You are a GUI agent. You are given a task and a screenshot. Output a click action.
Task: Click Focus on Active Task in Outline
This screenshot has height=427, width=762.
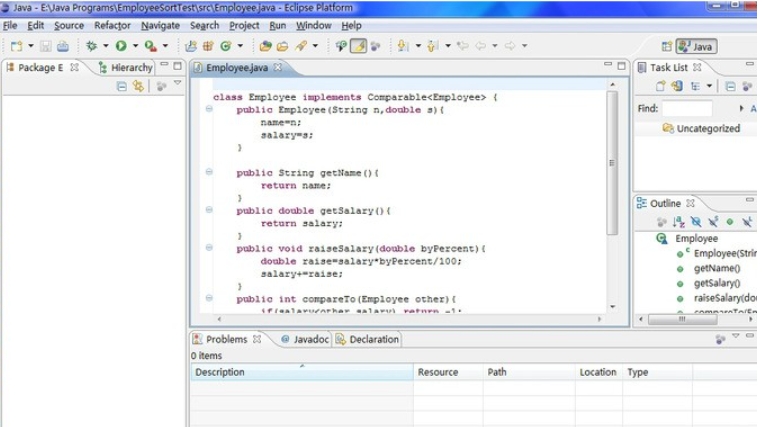(x=661, y=222)
